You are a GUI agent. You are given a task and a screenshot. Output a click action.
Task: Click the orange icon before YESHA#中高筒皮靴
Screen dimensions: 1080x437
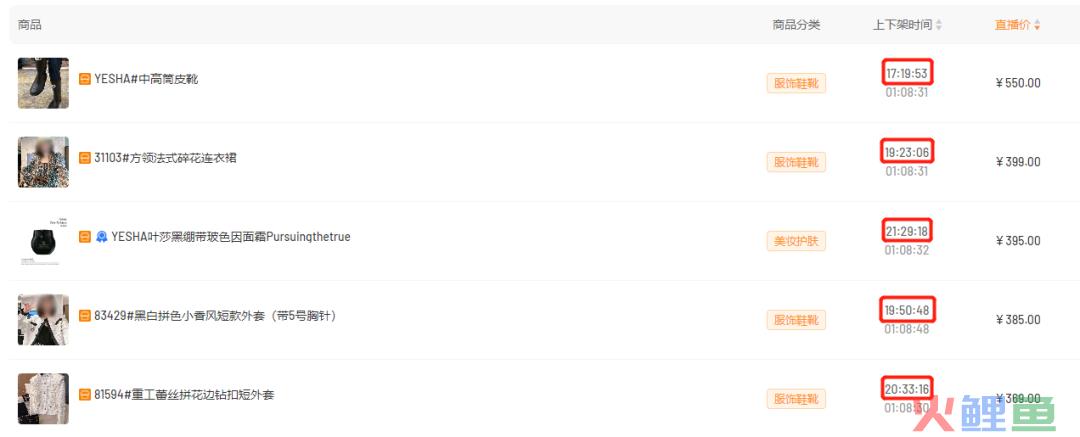[85, 79]
